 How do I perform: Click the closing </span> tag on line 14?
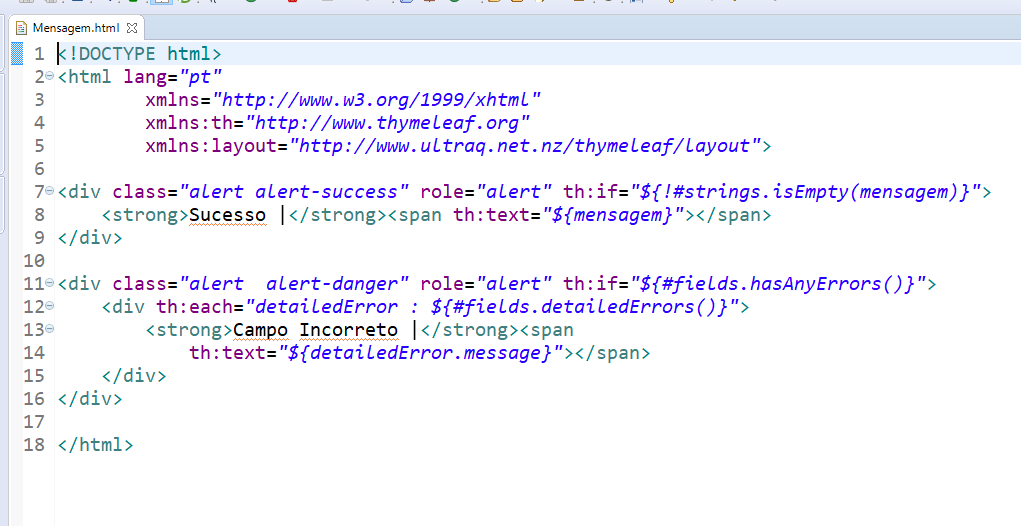pos(612,353)
